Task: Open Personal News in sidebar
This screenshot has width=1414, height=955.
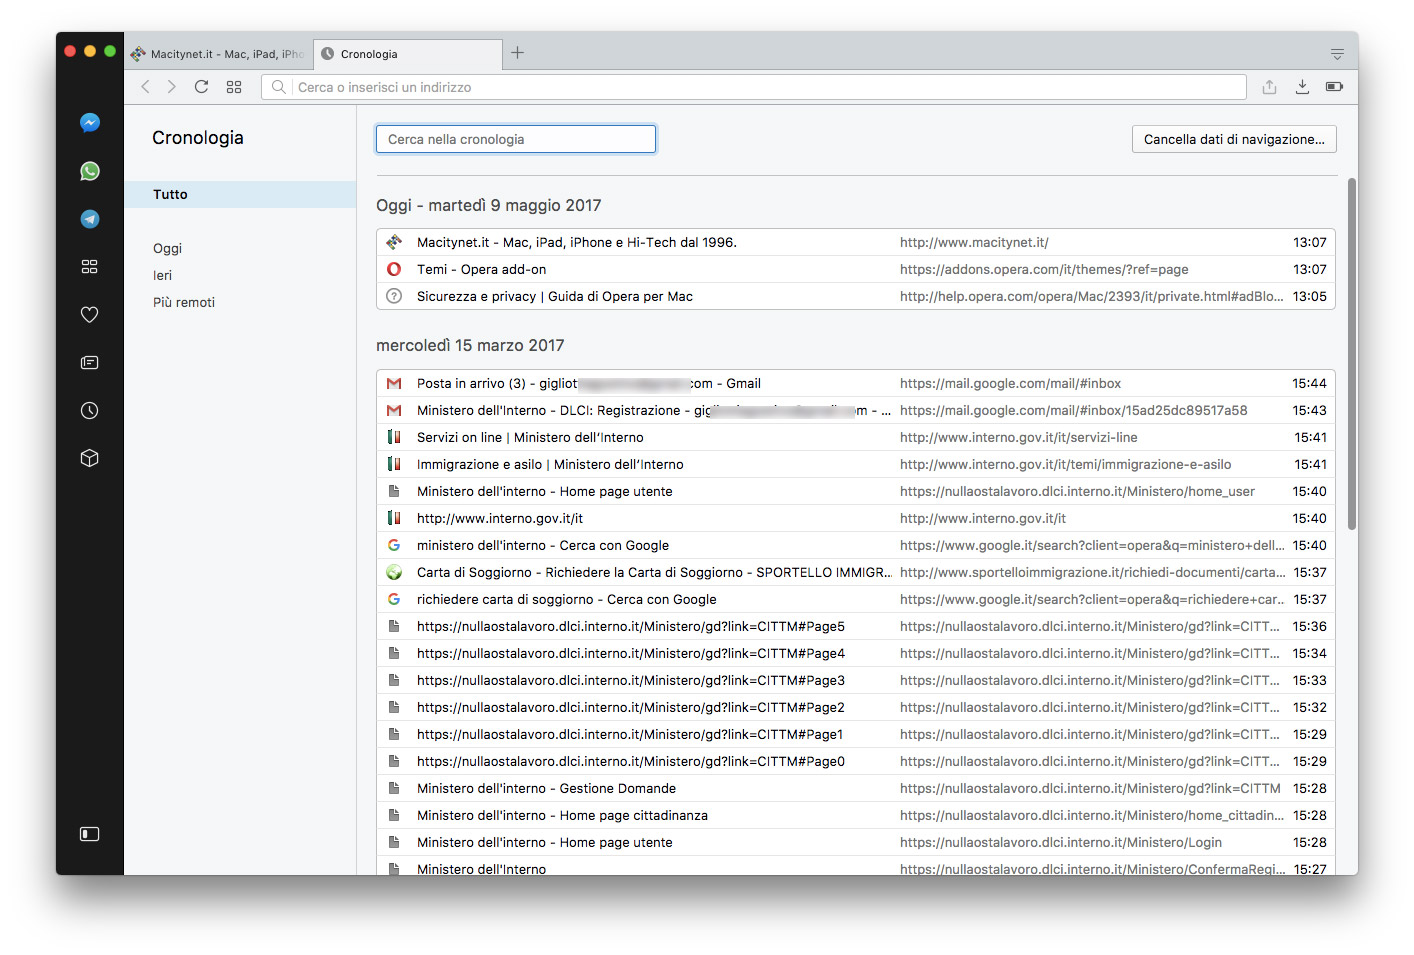Action: pos(90,363)
